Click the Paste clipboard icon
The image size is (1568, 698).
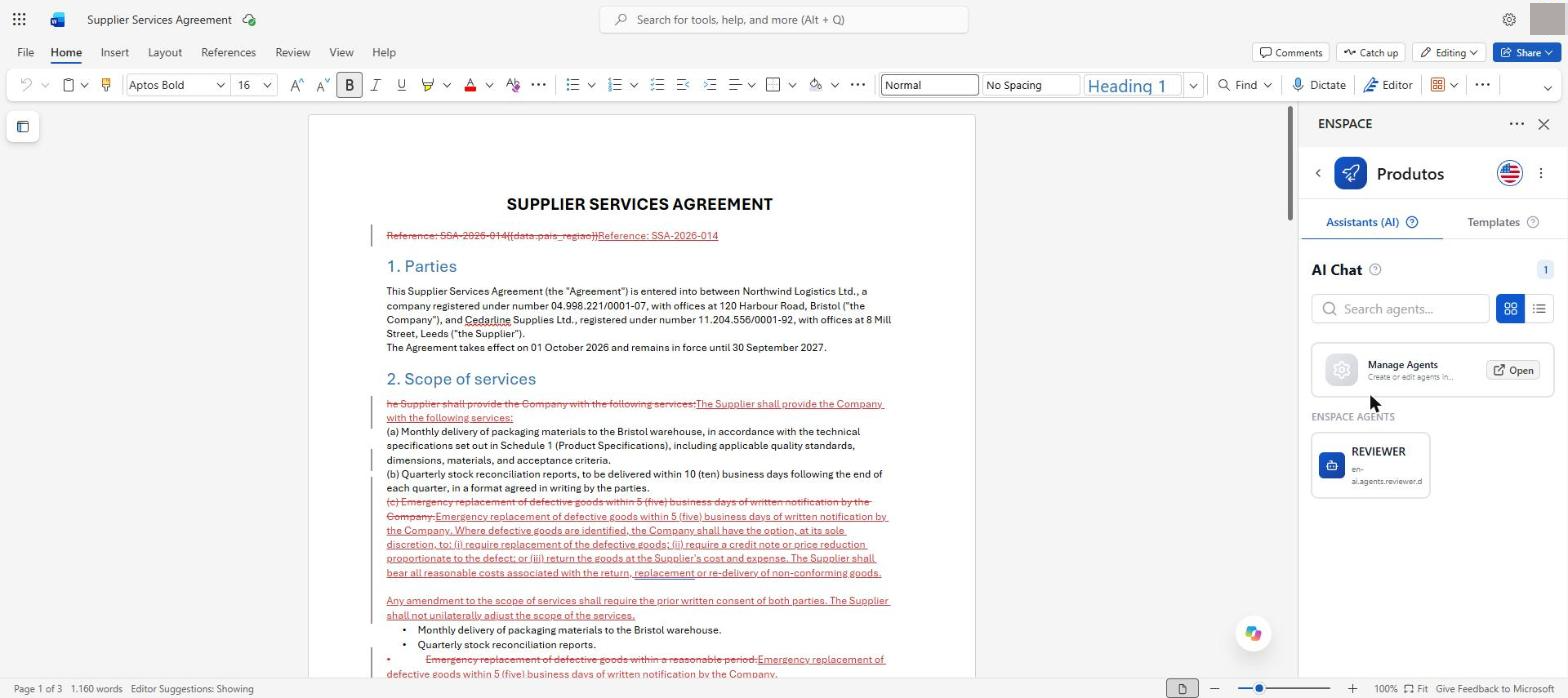point(68,85)
